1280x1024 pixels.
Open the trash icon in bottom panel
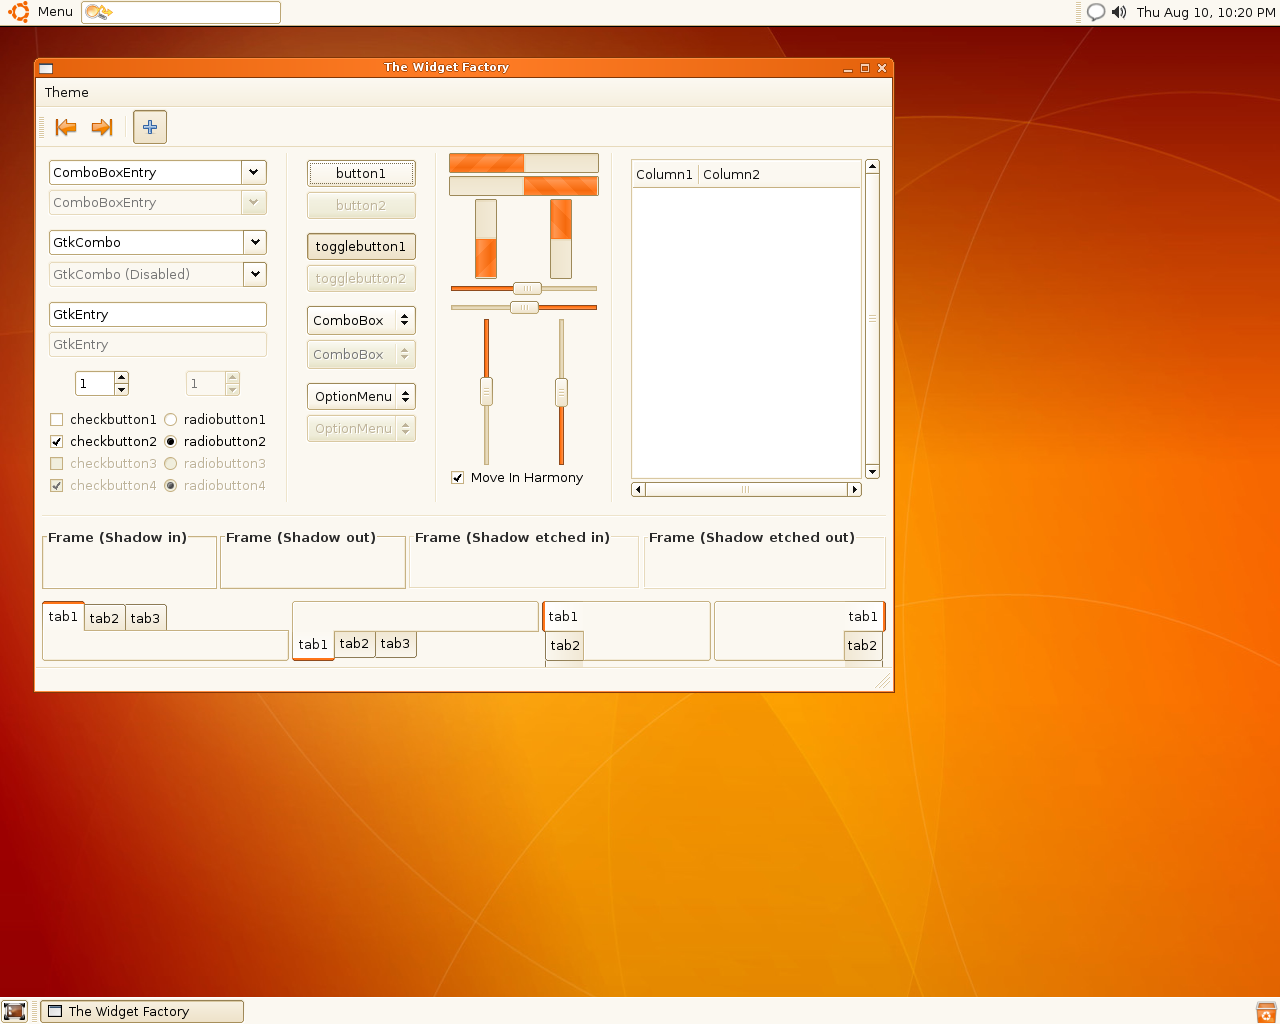coord(1266,1012)
